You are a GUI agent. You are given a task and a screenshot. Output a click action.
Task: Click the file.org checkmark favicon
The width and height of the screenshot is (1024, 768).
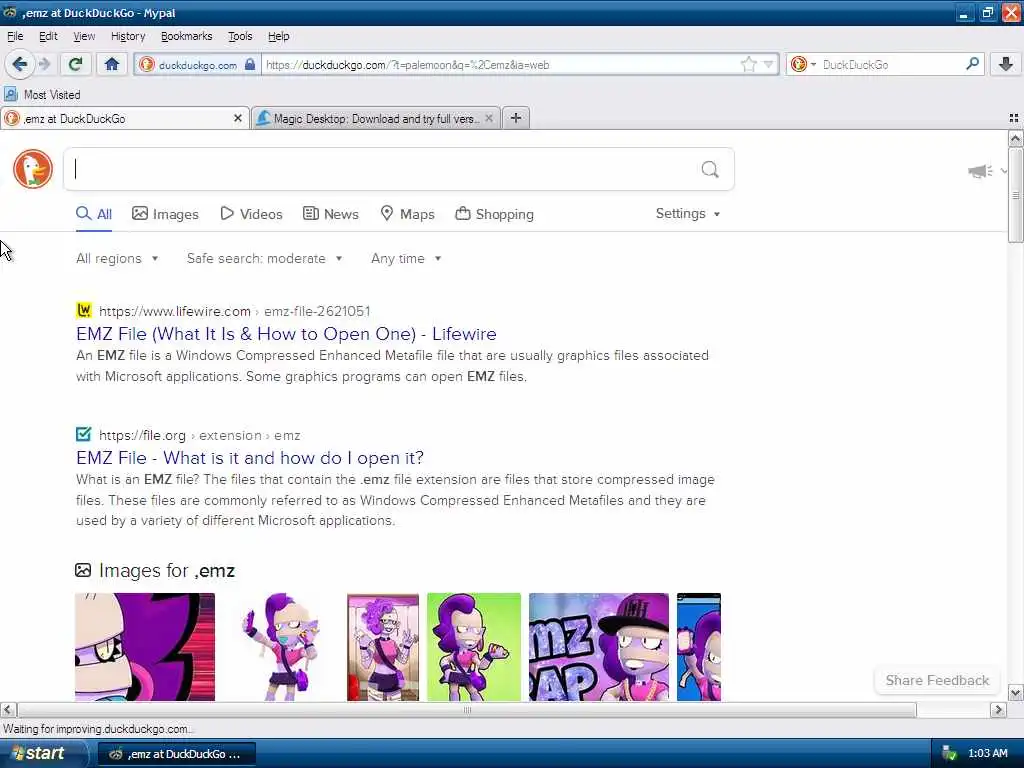pyautogui.click(x=84, y=434)
